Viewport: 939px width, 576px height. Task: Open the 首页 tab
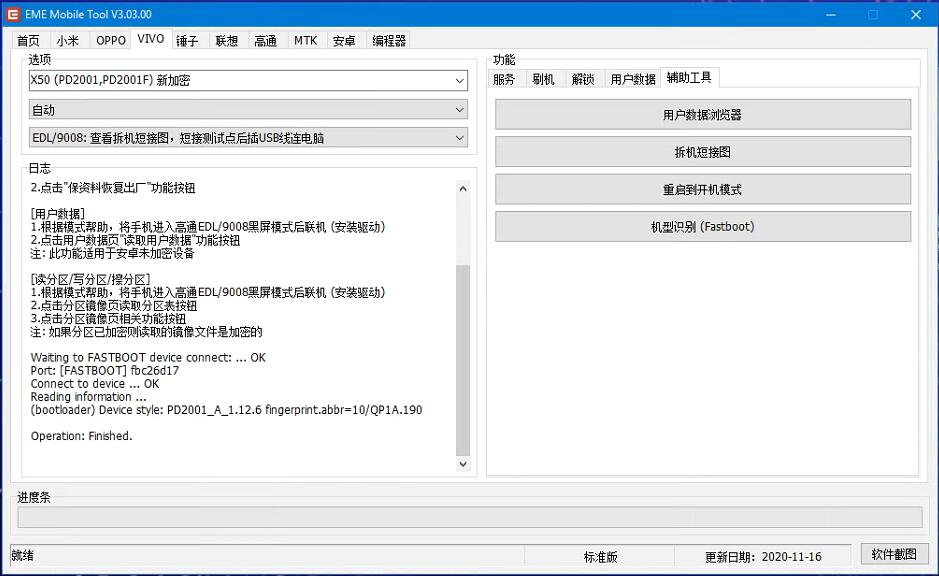point(29,41)
